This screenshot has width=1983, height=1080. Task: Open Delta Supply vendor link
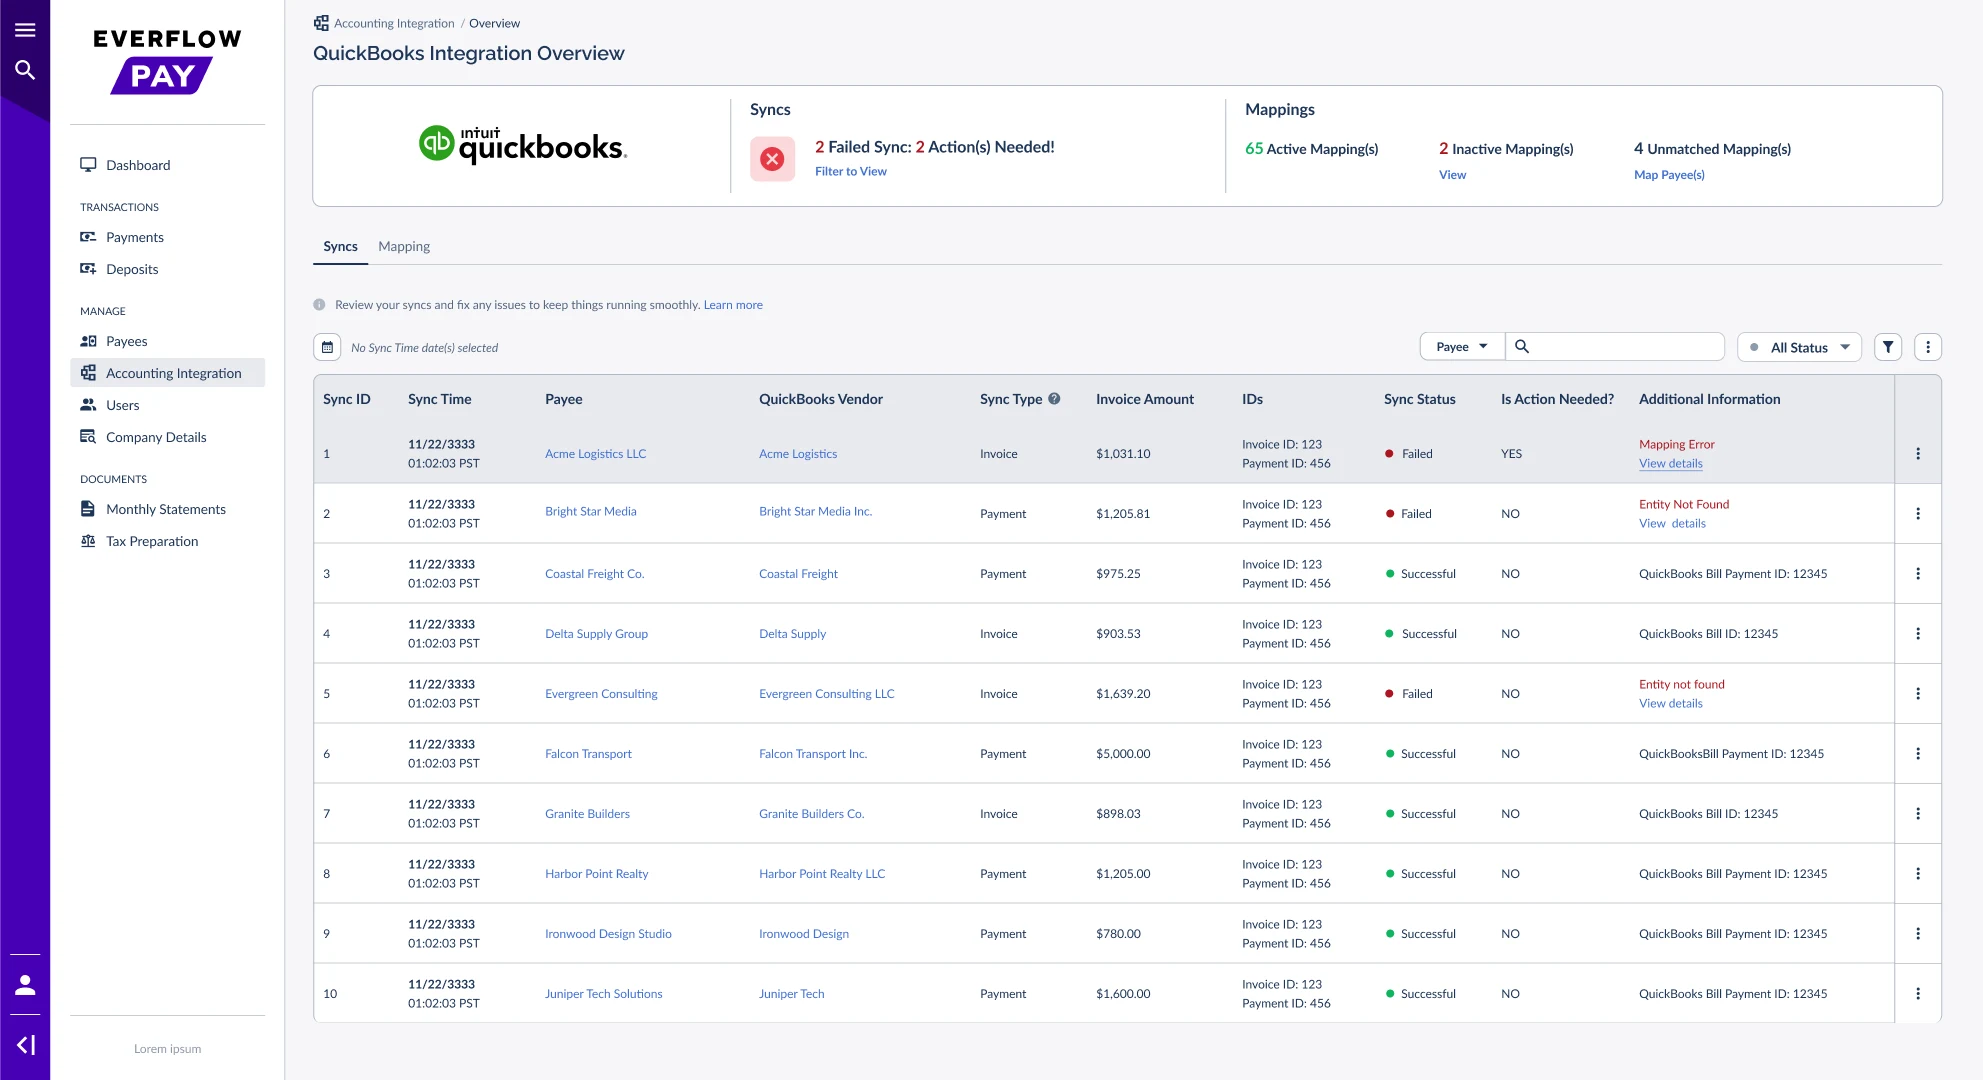(x=792, y=634)
